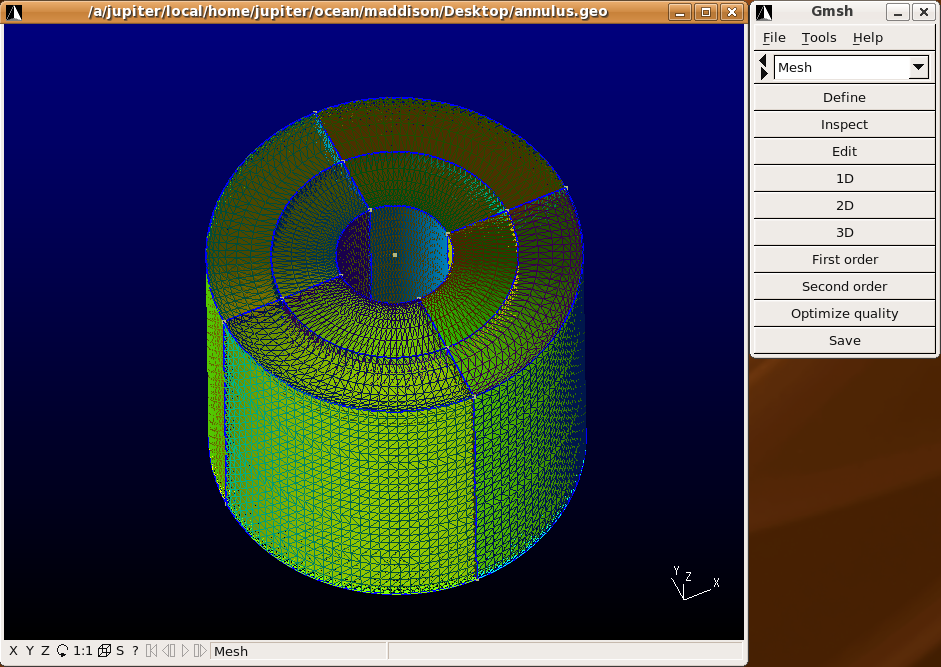Viewport: 941px width, 667px height.
Task: Click the 3D mesh button
Action: pyautogui.click(x=844, y=232)
